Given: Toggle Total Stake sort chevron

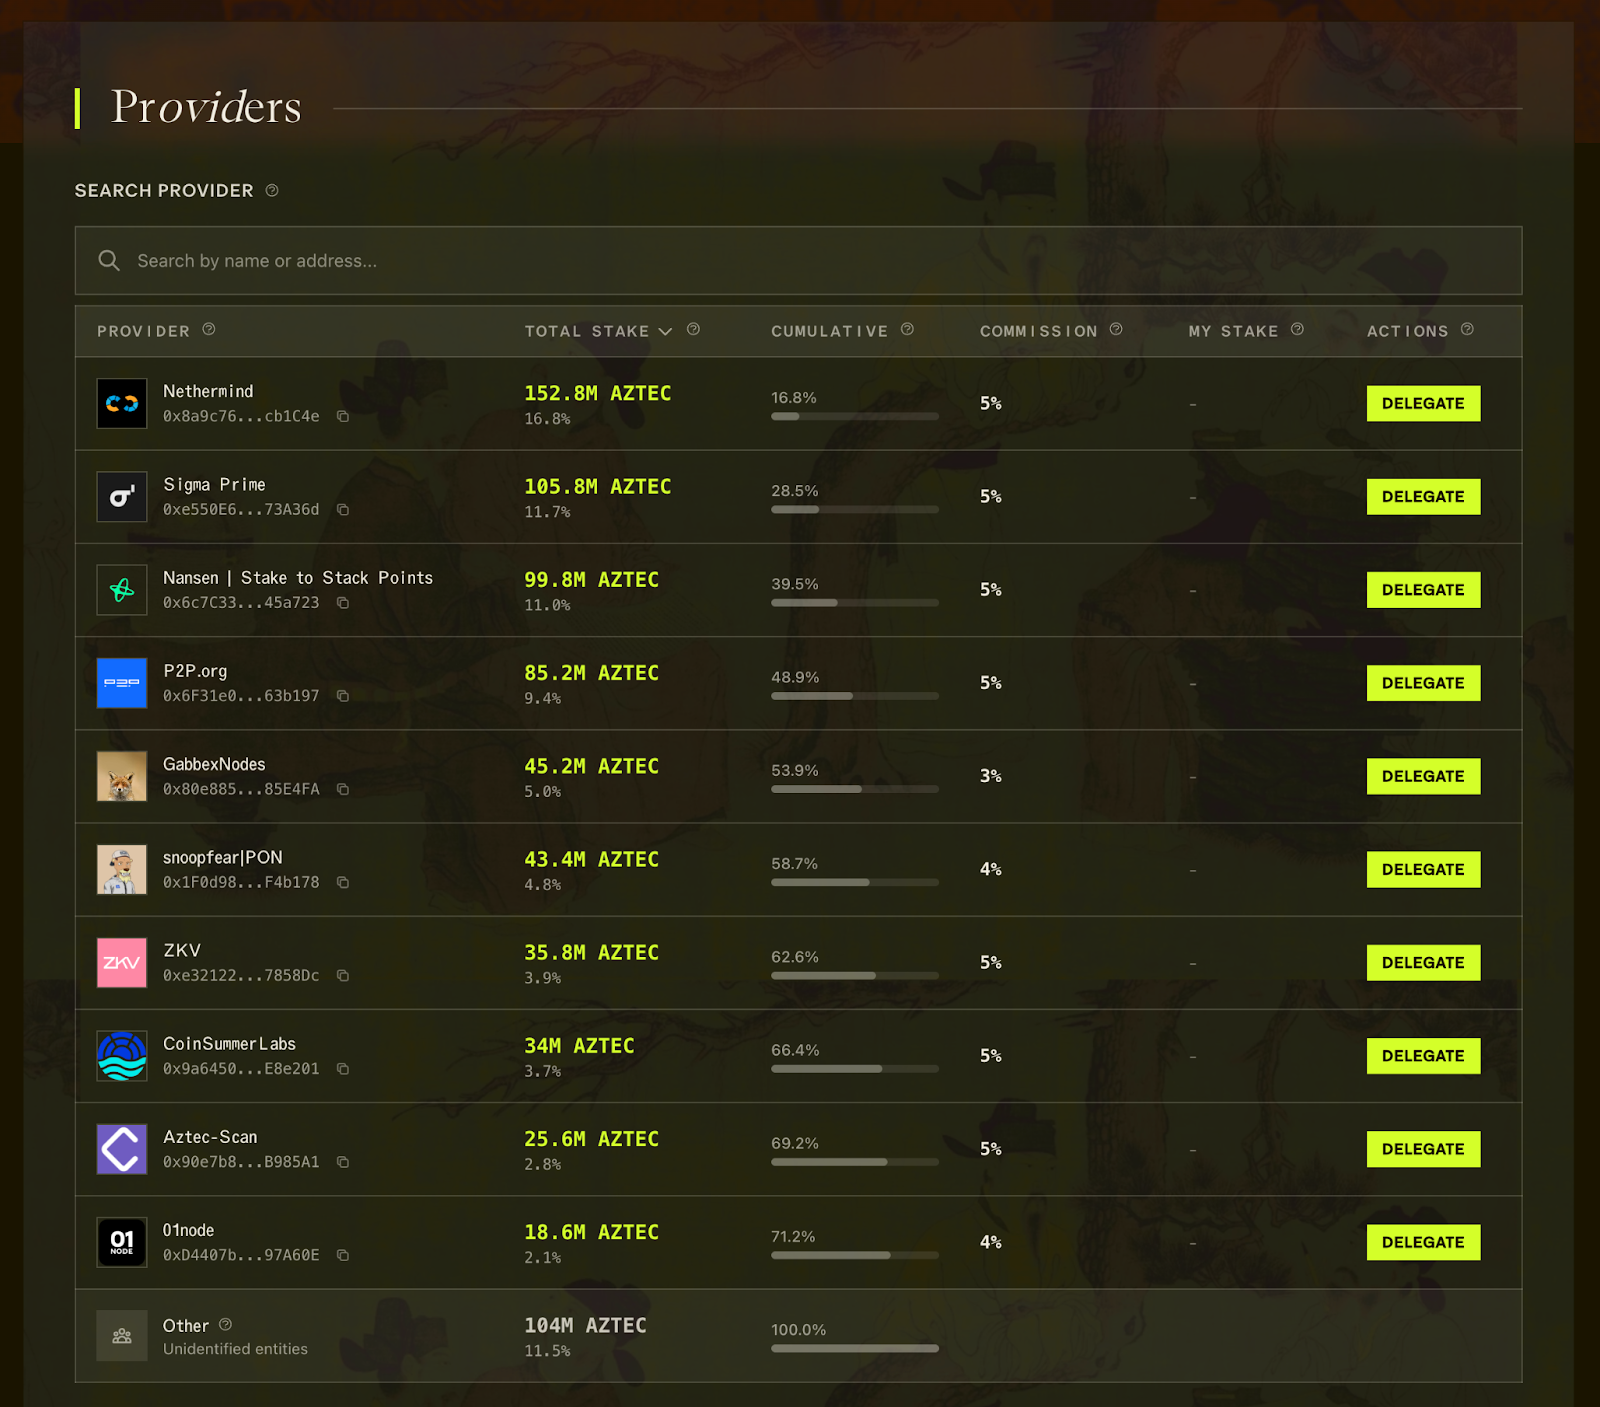Looking at the screenshot, I should coord(665,331).
